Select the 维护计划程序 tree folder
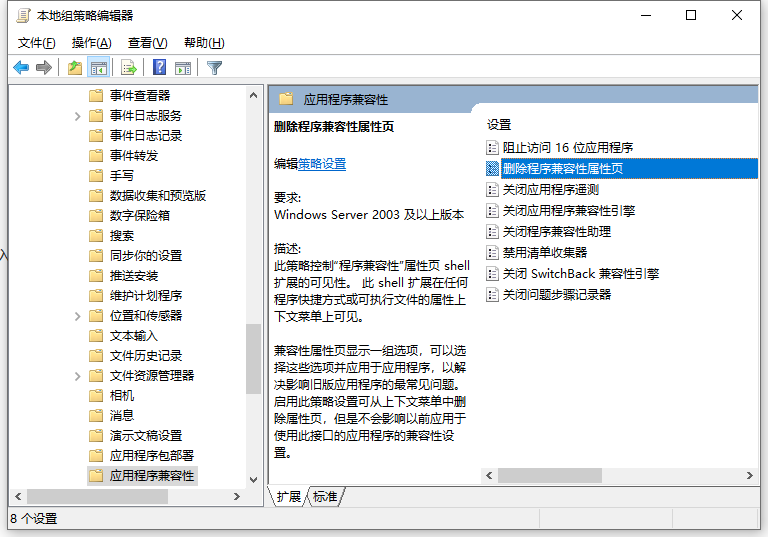768x537 pixels. coord(146,295)
